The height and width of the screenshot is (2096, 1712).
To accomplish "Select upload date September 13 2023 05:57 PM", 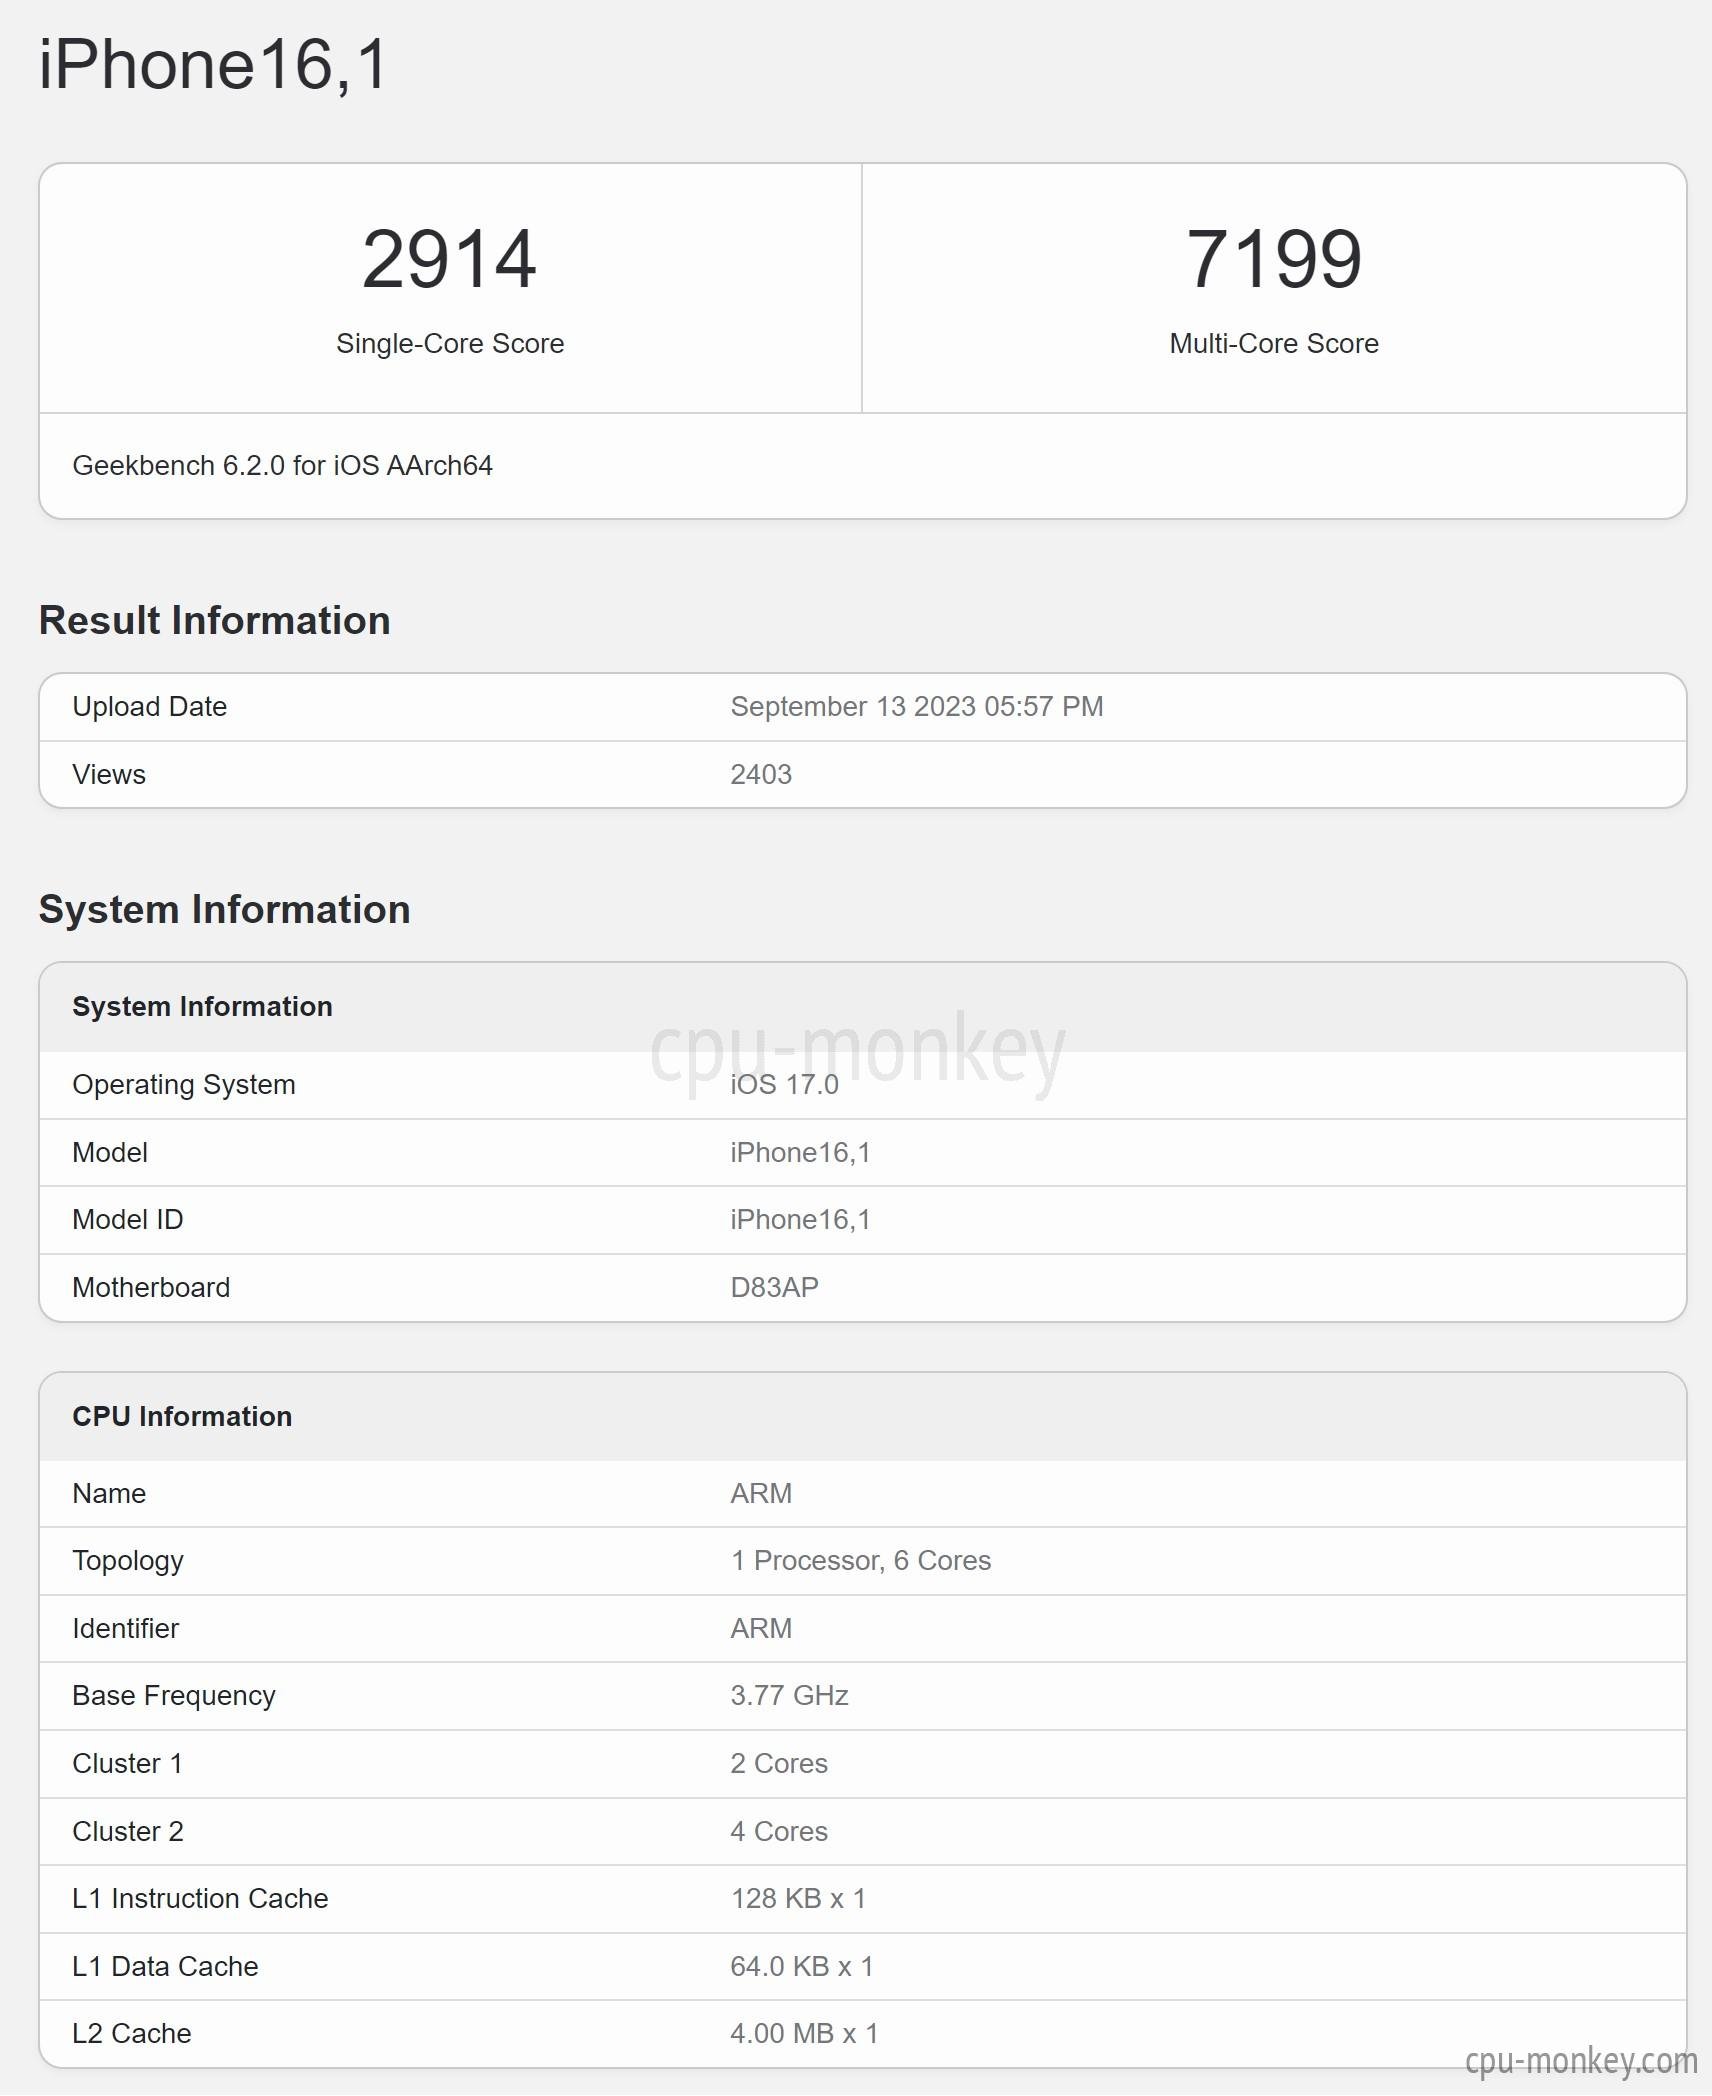I will tap(917, 706).
